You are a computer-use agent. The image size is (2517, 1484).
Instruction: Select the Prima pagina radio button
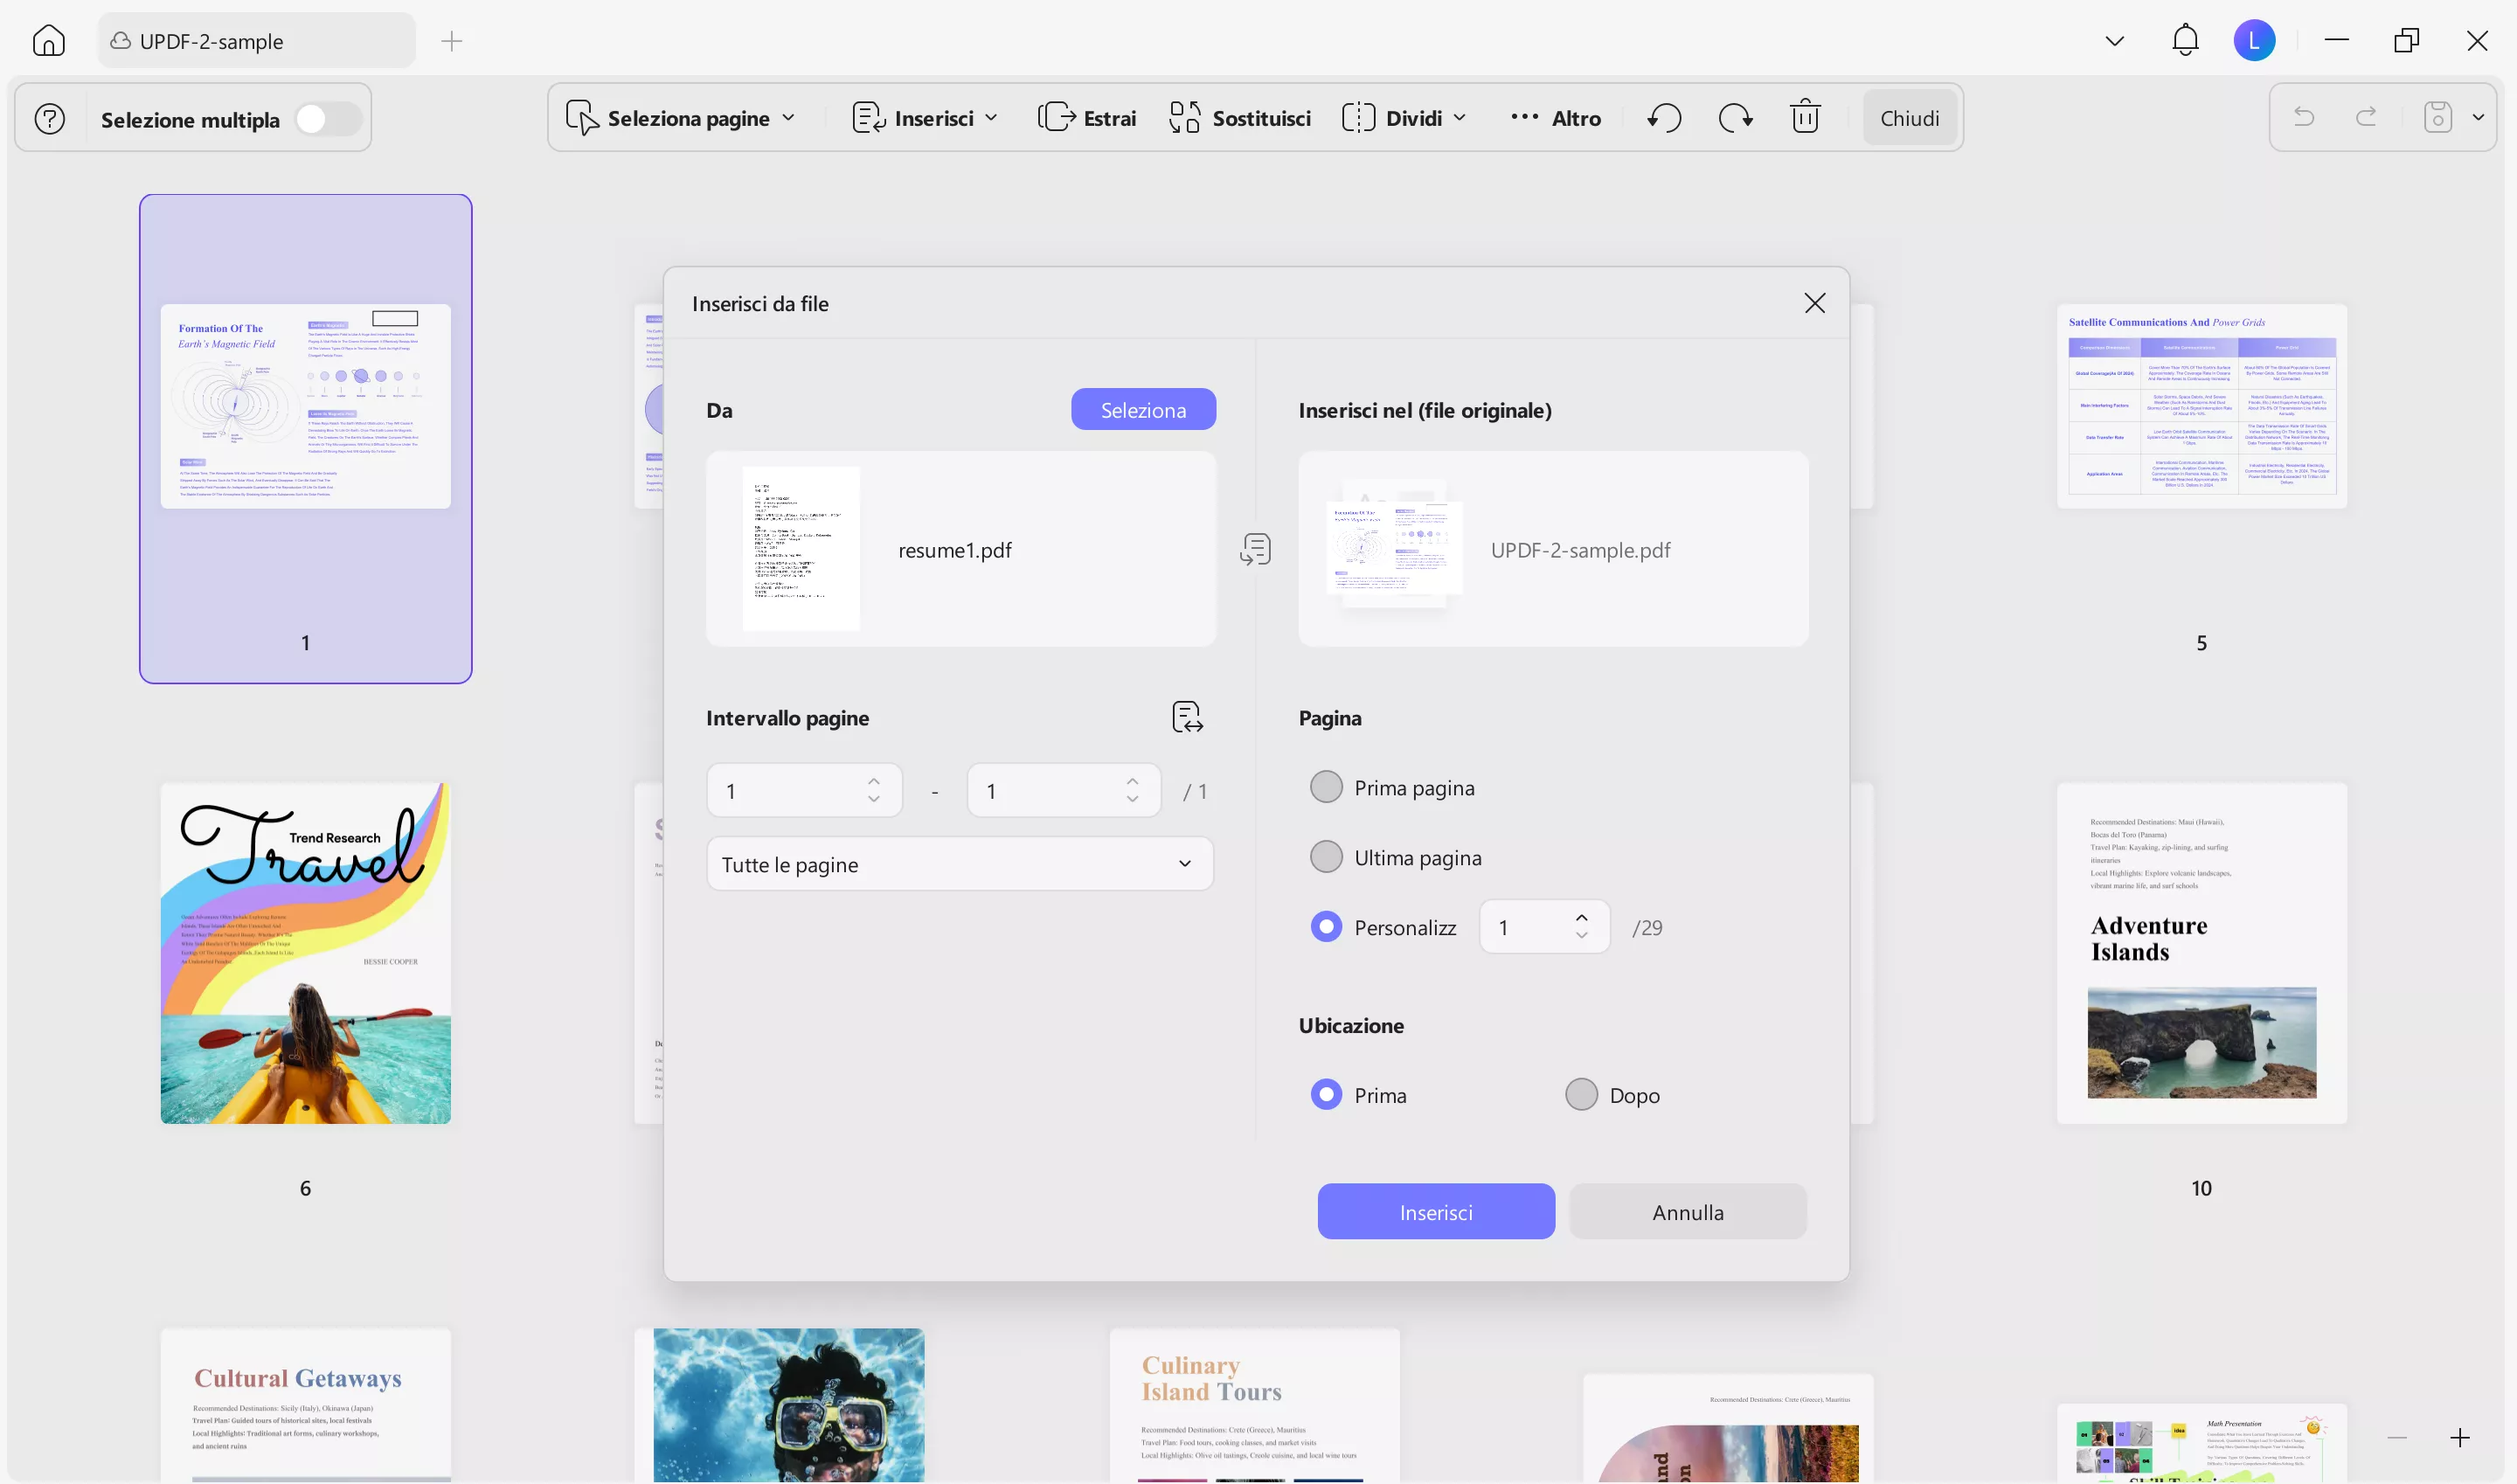(x=1326, y=787)
